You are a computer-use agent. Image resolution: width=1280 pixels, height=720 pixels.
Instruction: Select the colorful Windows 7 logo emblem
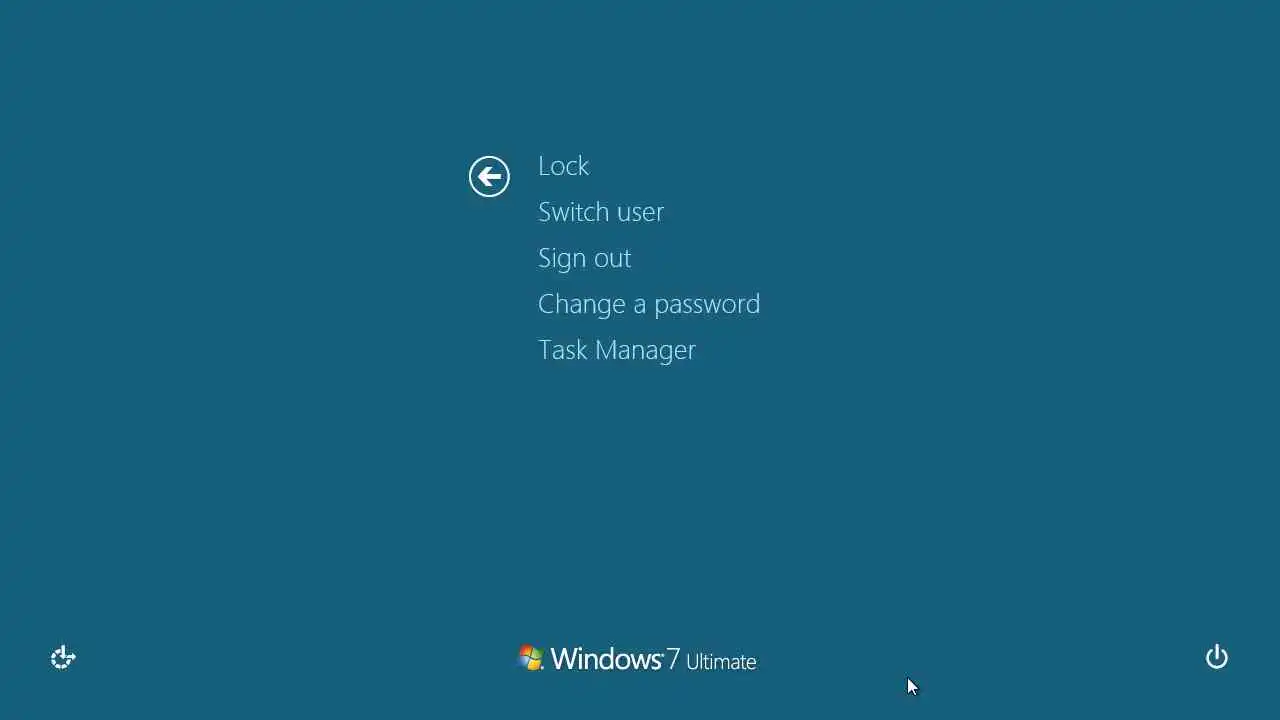(531, 657)
